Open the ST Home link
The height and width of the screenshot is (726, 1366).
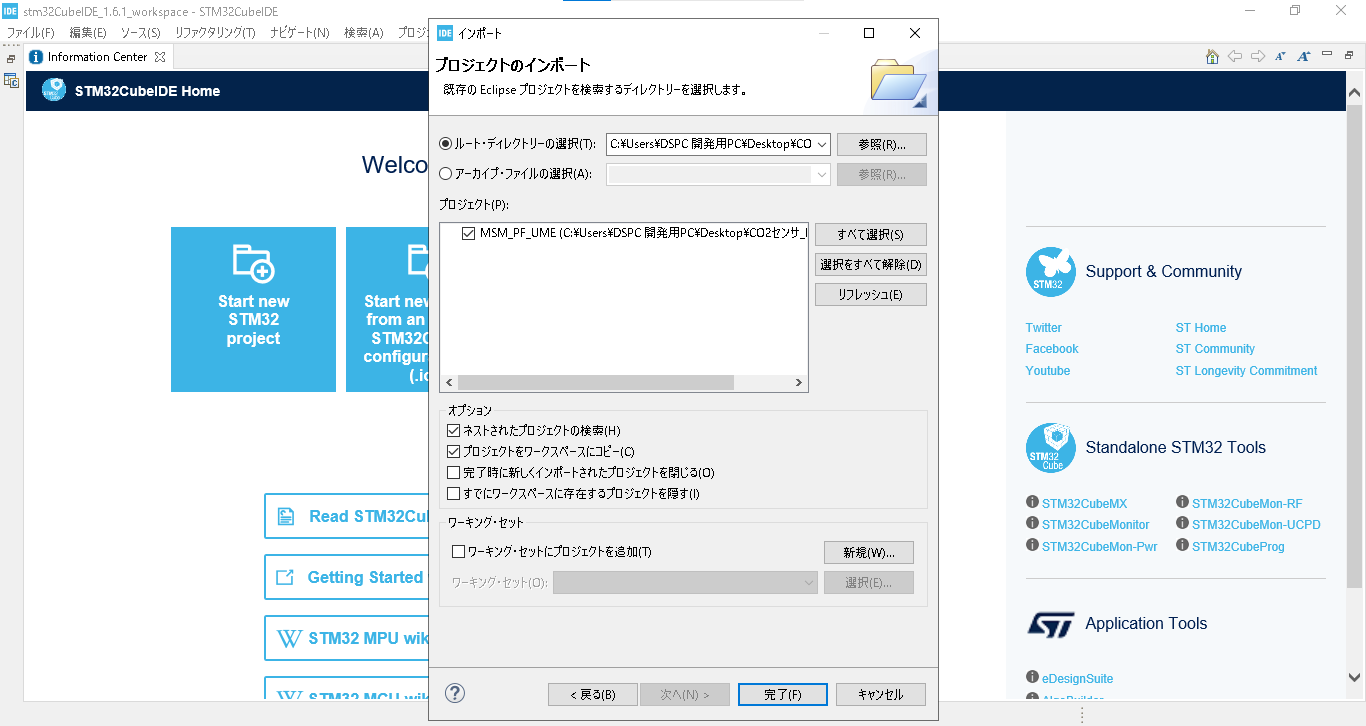pos(1200,328)
